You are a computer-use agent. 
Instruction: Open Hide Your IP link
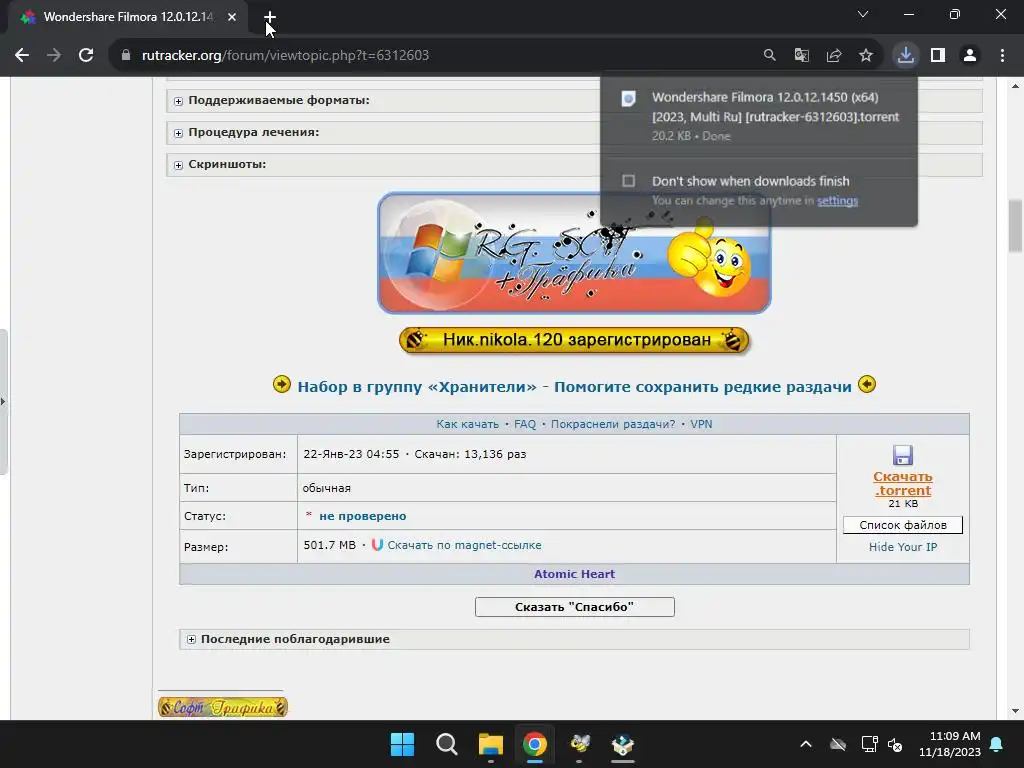point(903,547)
